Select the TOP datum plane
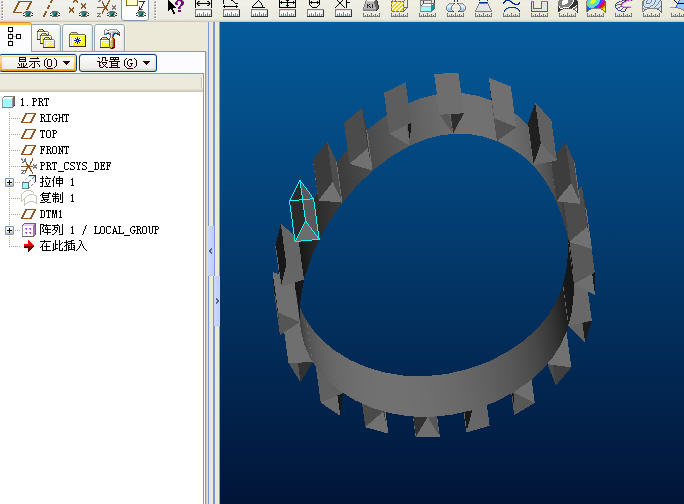This screenshot has width=684, height=504. [x=39, y=134]
